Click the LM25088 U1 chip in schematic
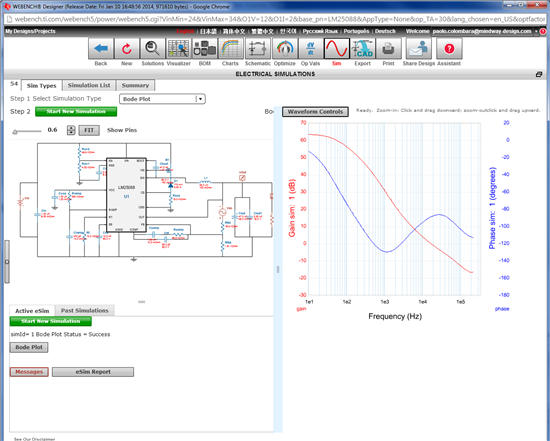The width and height of the screenshot is (550, 441). click(126, 195)
